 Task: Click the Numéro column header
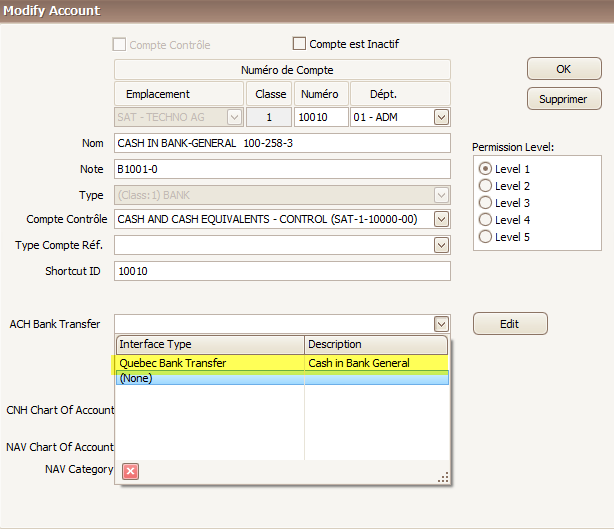321,94
